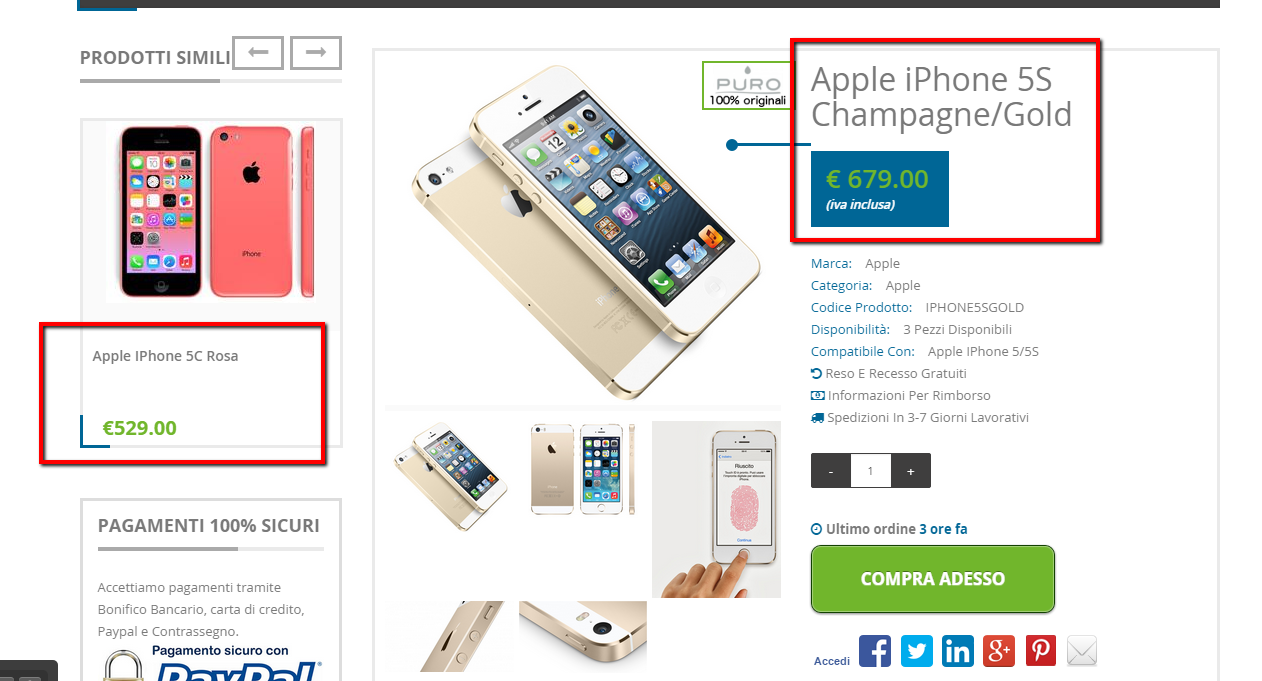The image size is (1262, 681).
Task: Share via the Google Plus icon
Action: point(999,651)
